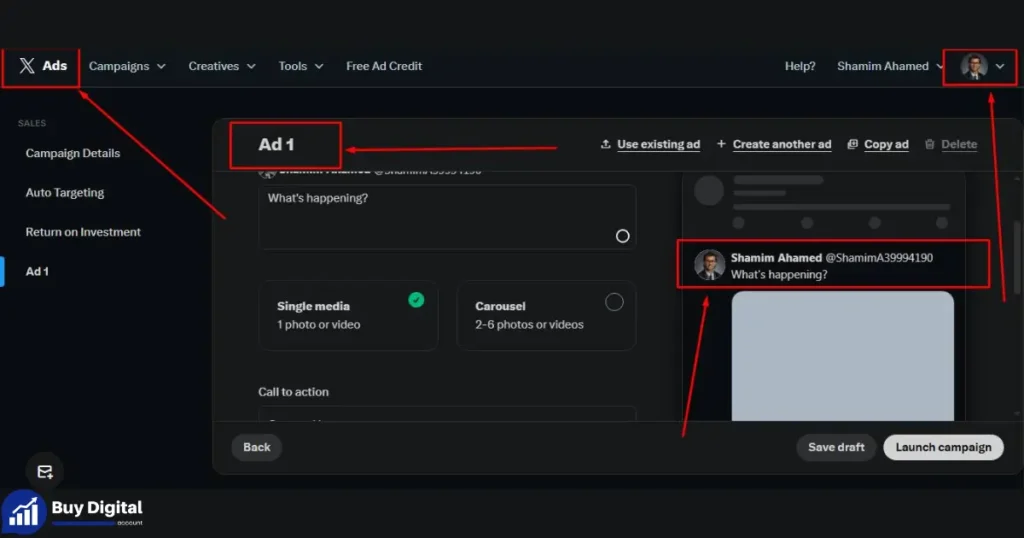This screenshot has height=538, width=1024.
Task: Click Copy ad link
Action: pyautogui.click(x=886, y=144)
